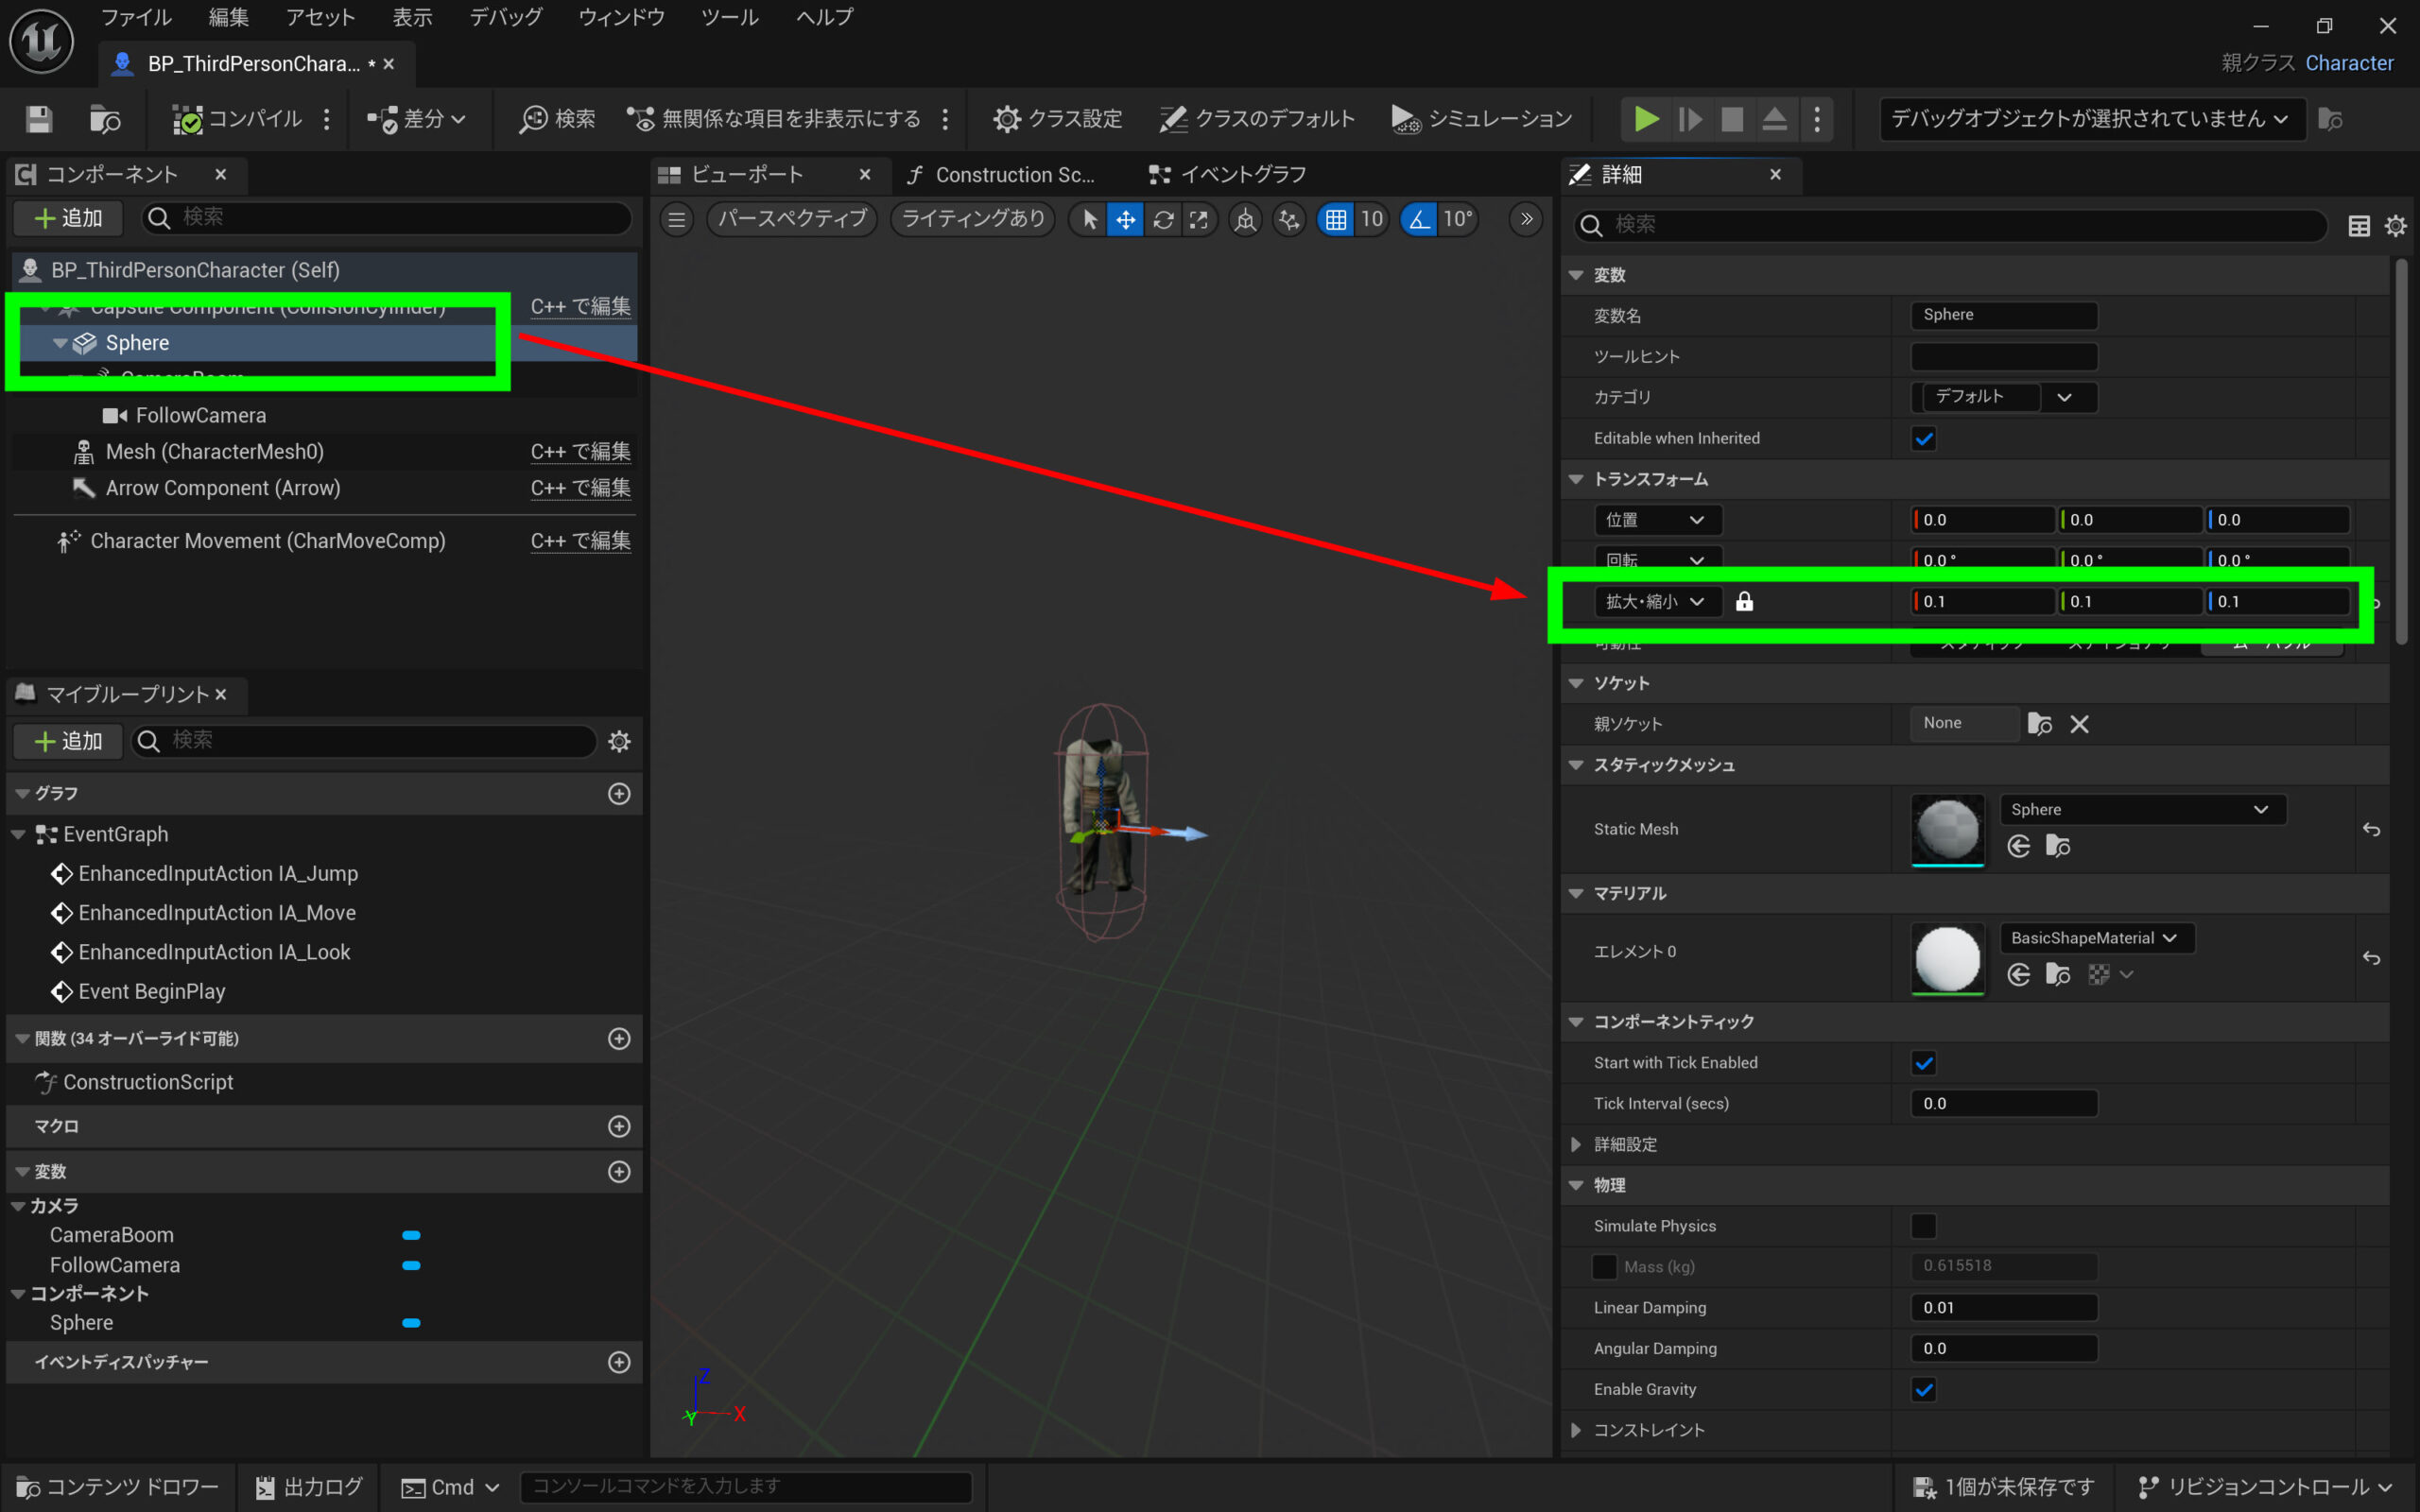Uncheck Enable Gravity checkbox
The height and width of the screenshot is (1512, 2420).
(x=1923, y=1389)
